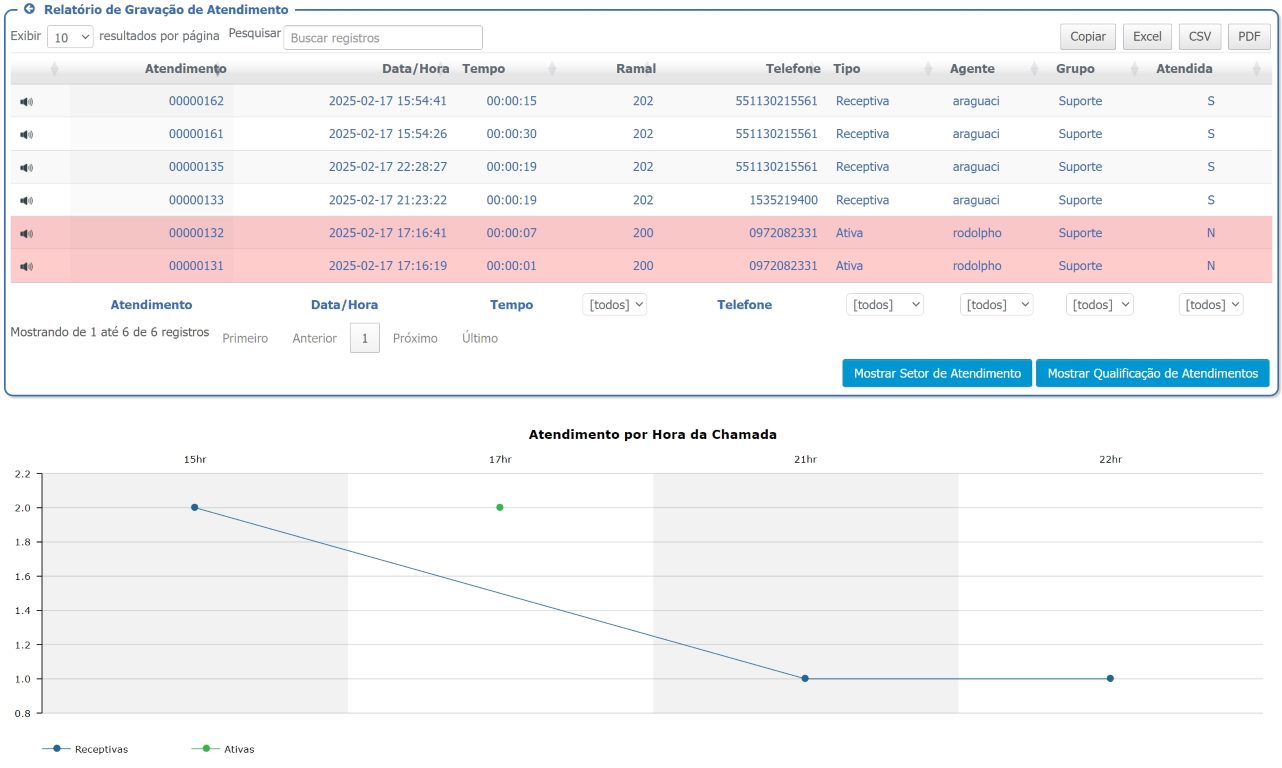Play audio recording for atendimento 00000133

coord(26,201)
